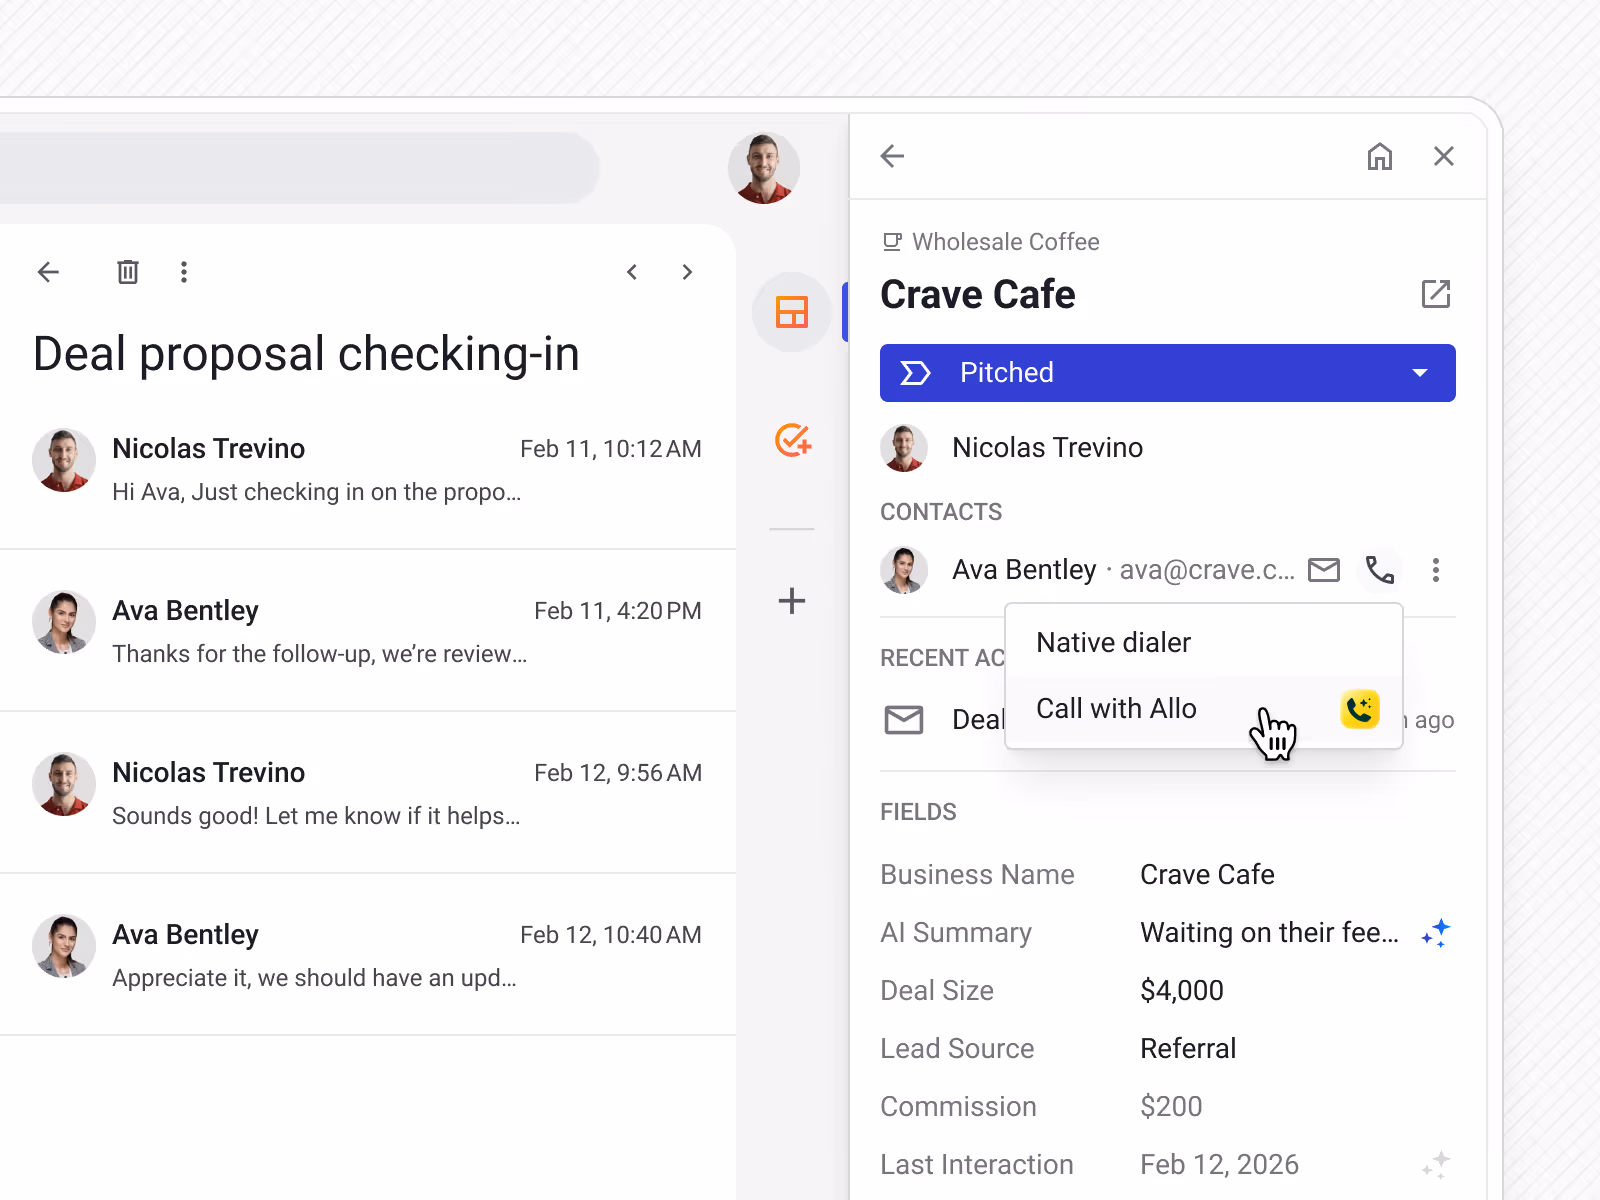The width and height of the screenshot is (1600, 1200).
Task: Open deal owner Nicolas Trevino in the CRM panel
Action: (x=1047, y=448)
